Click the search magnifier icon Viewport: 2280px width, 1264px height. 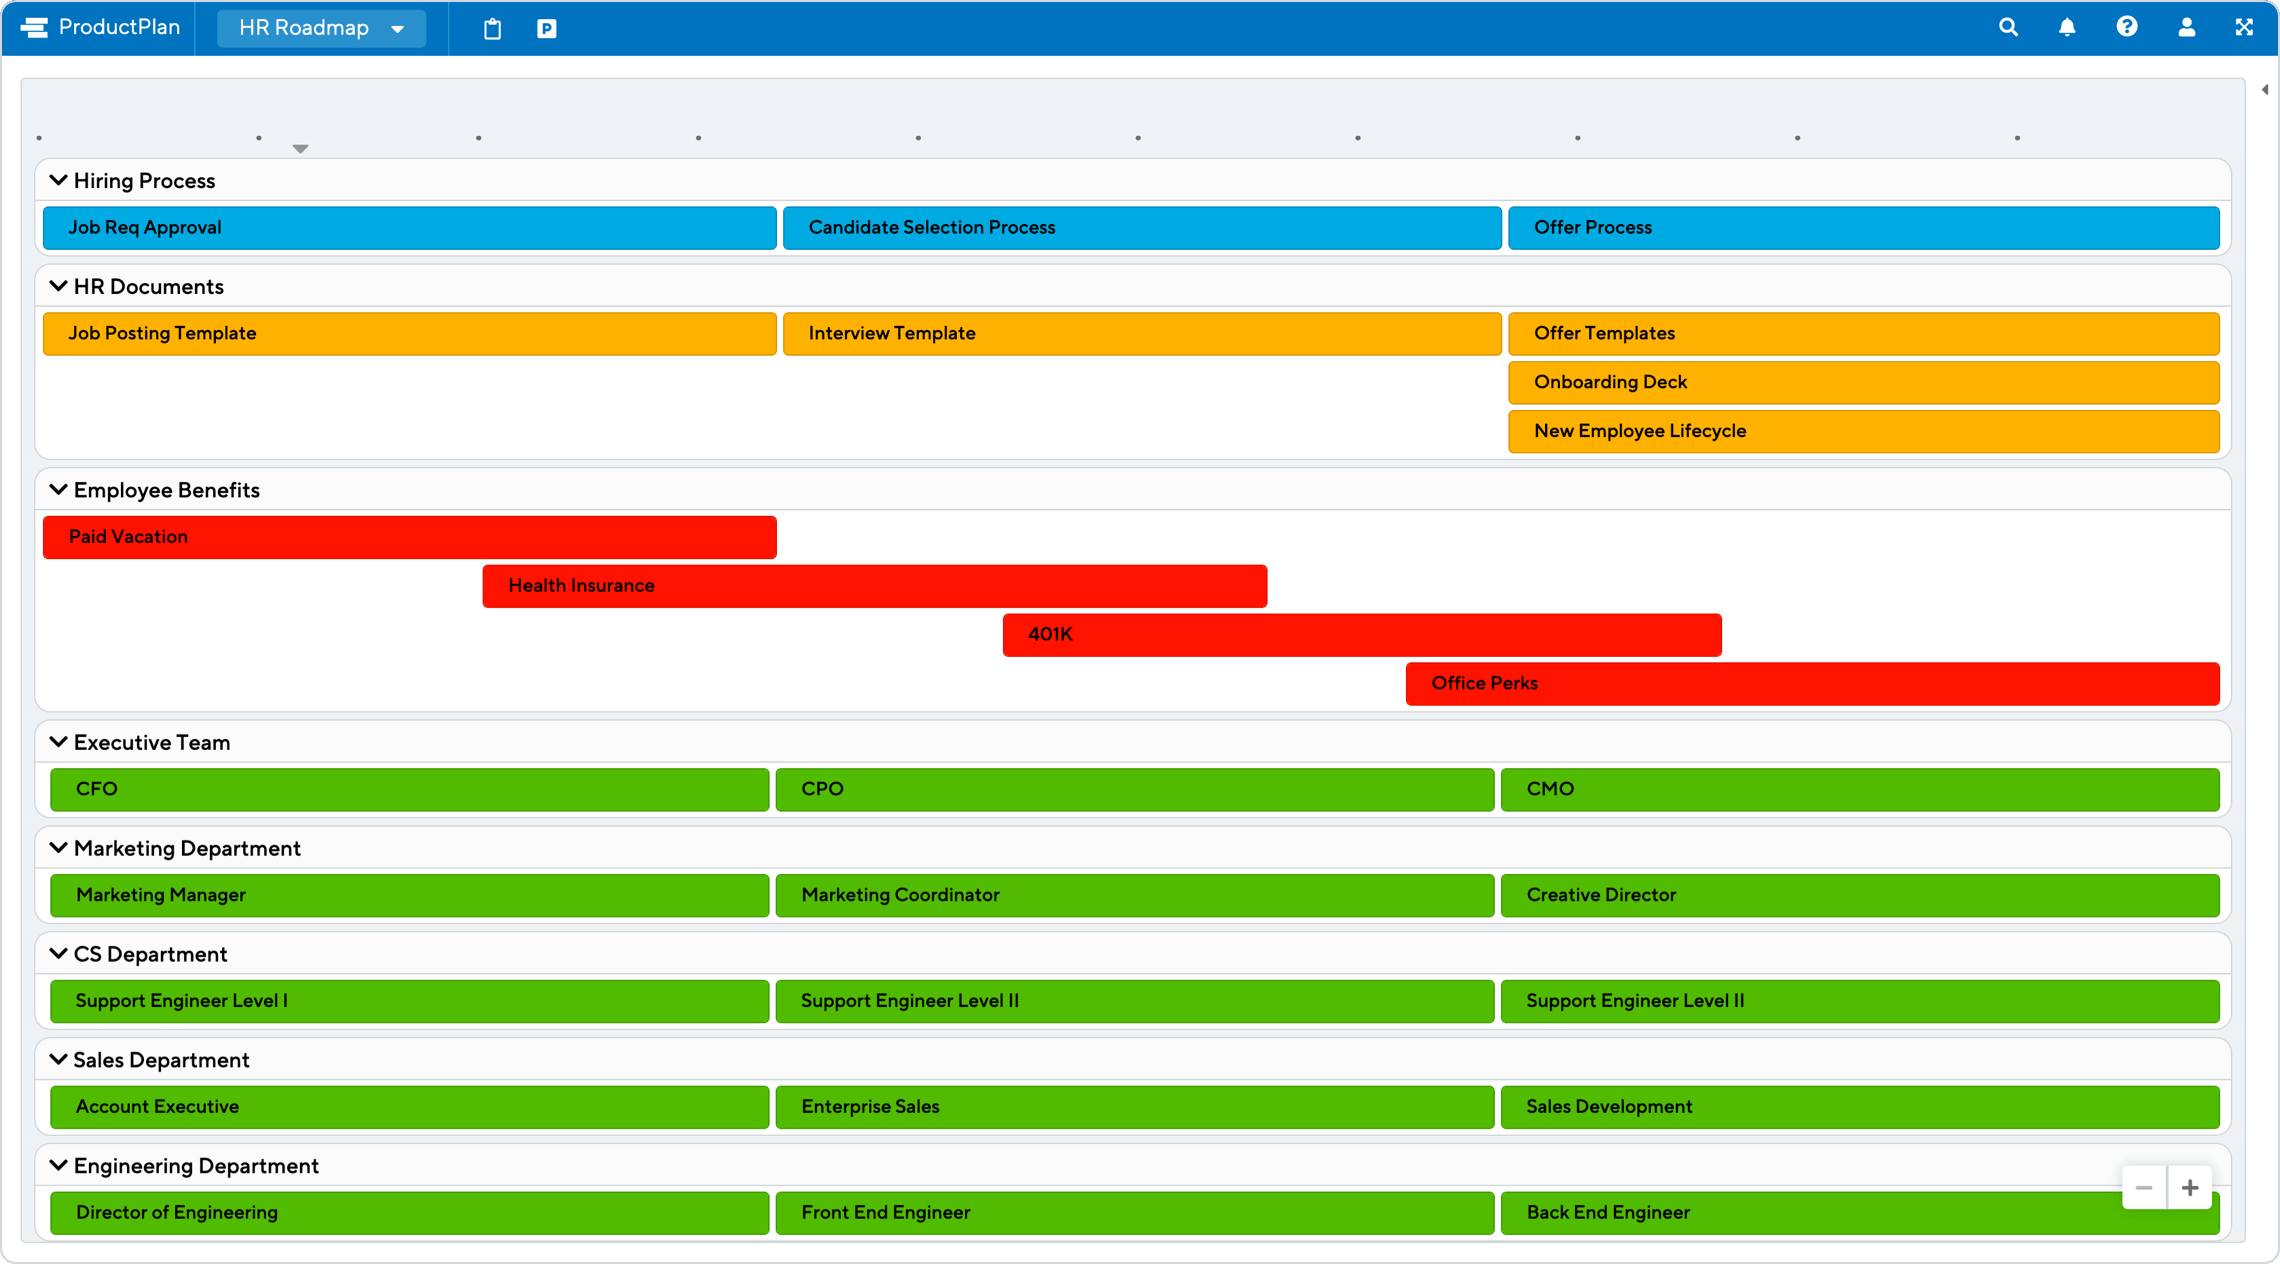[x=2008, y=28]
